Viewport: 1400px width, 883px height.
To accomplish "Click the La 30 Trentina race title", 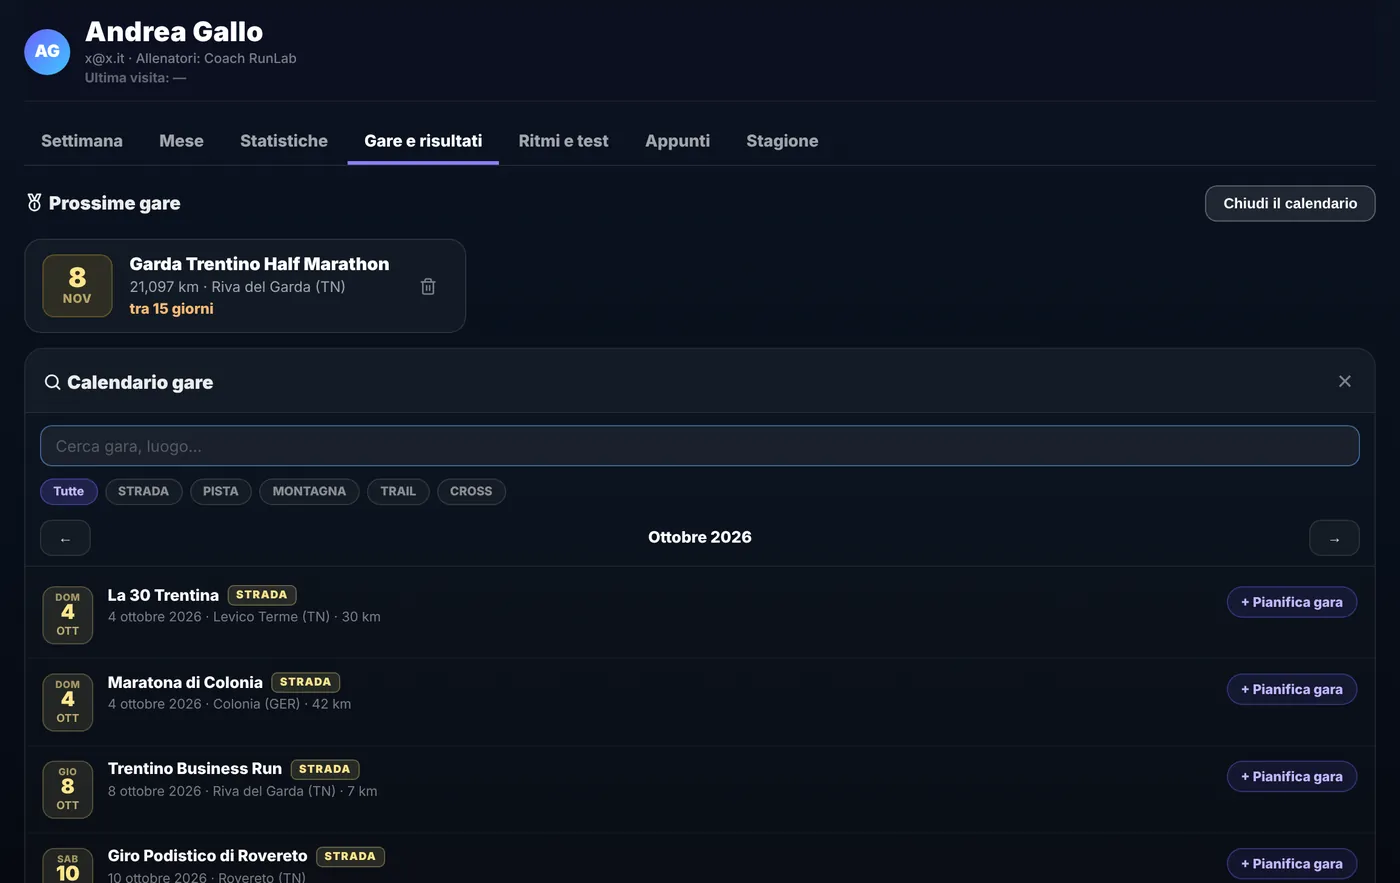I will [163, 595].
